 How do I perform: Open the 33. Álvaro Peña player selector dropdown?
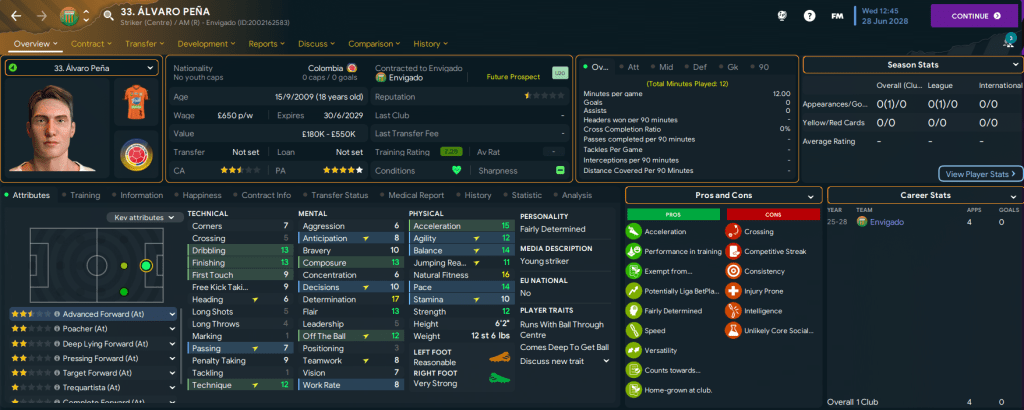tap(81, 68)
